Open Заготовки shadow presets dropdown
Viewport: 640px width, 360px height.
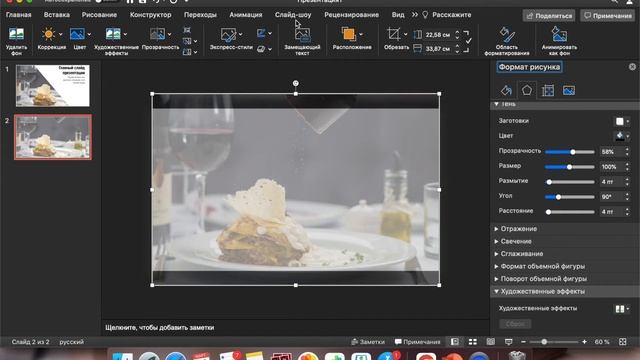622,121
